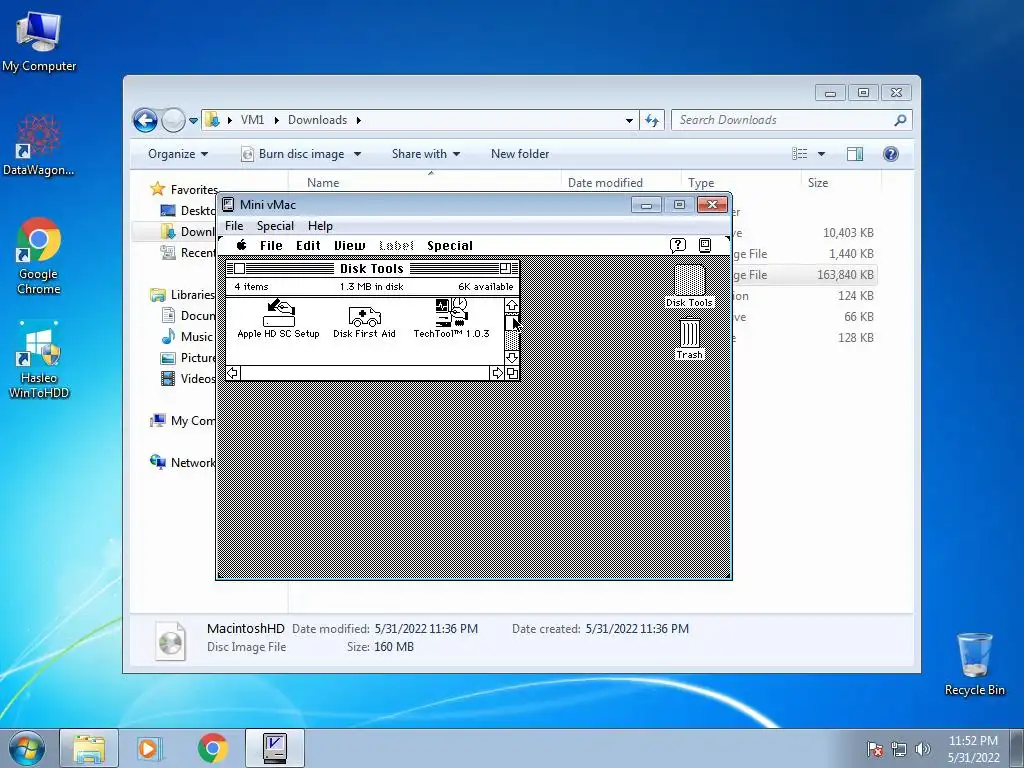1024x768 pixels.
Task: Click the Disk Tools scroll left arrow
Action: 232,373
